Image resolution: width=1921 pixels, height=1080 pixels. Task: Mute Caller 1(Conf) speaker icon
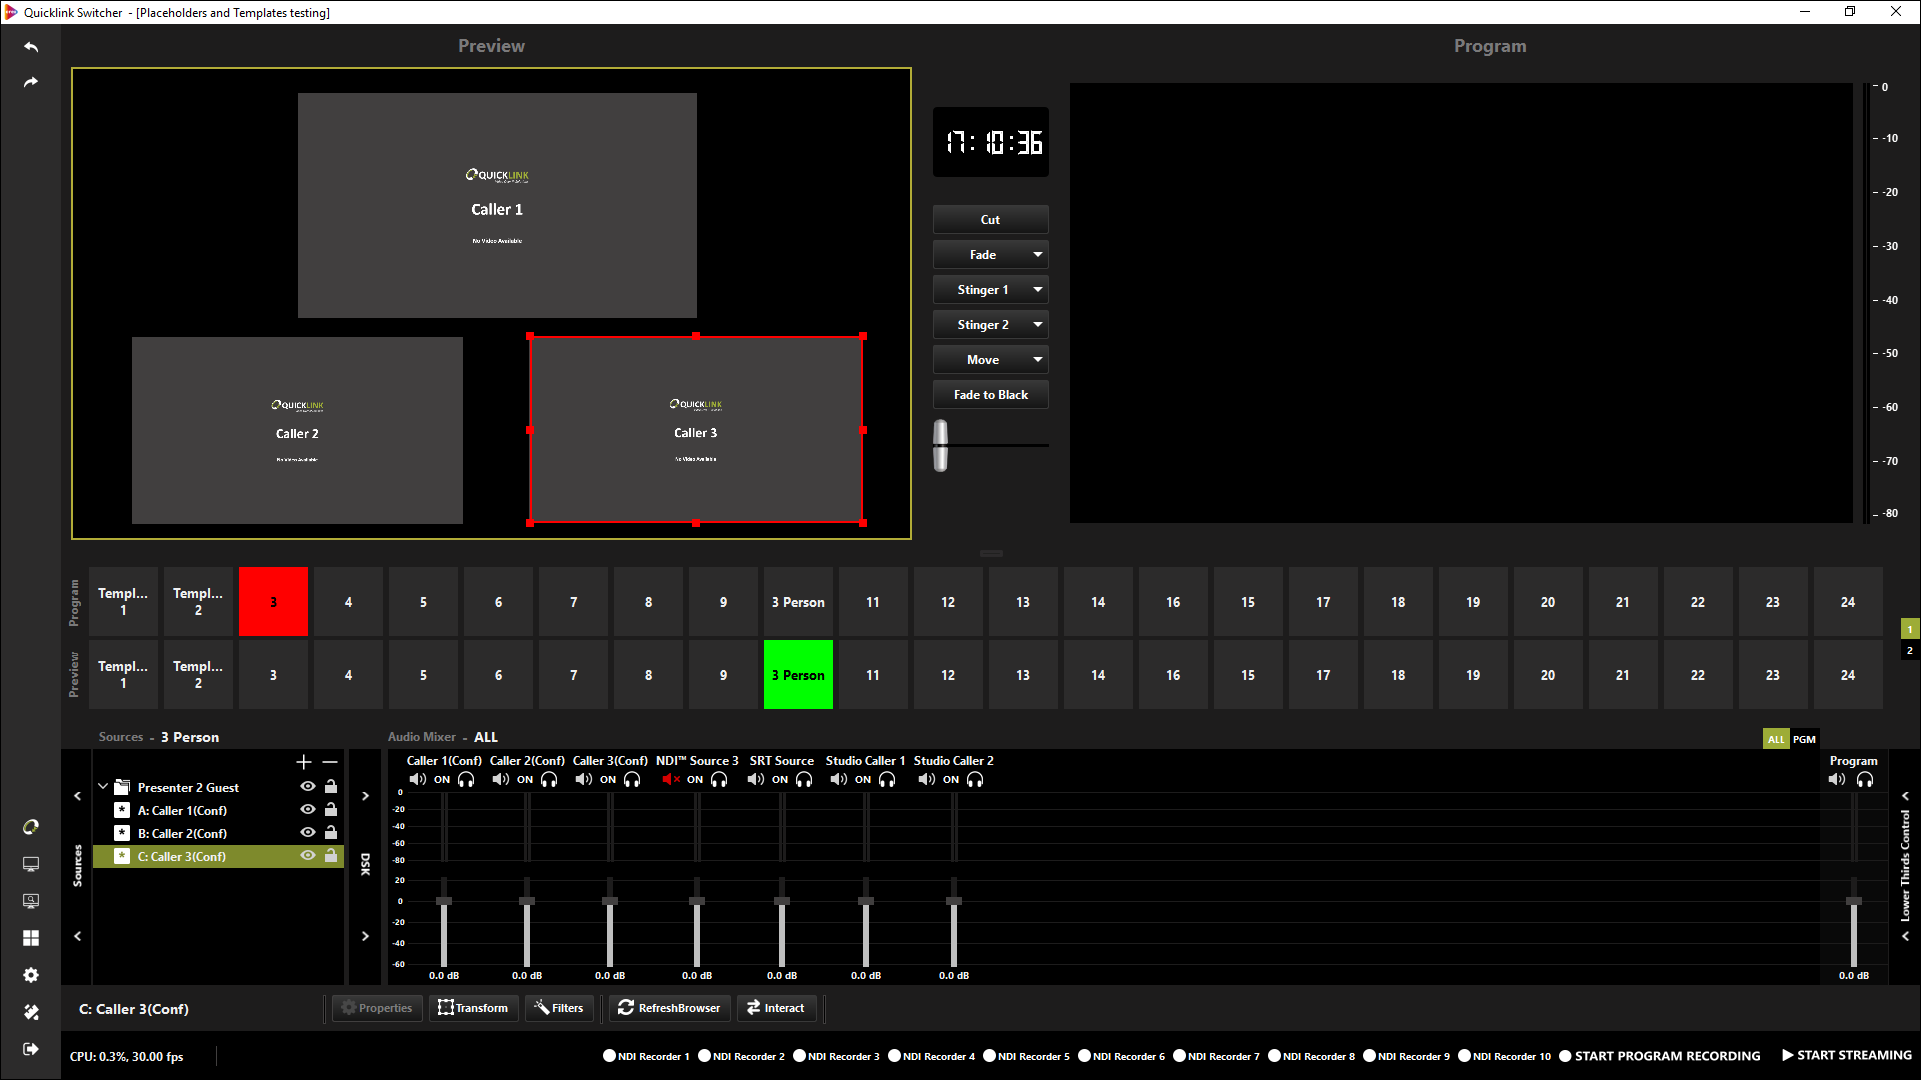[417, 779]
